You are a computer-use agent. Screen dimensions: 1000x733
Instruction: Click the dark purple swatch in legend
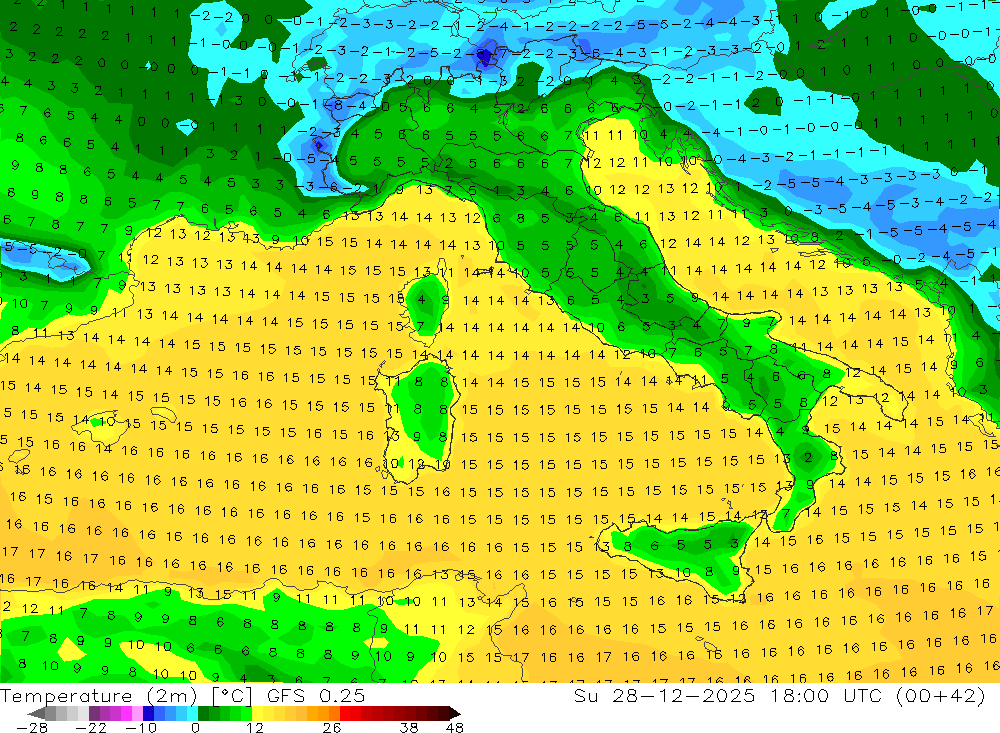(x=94, y=714)
